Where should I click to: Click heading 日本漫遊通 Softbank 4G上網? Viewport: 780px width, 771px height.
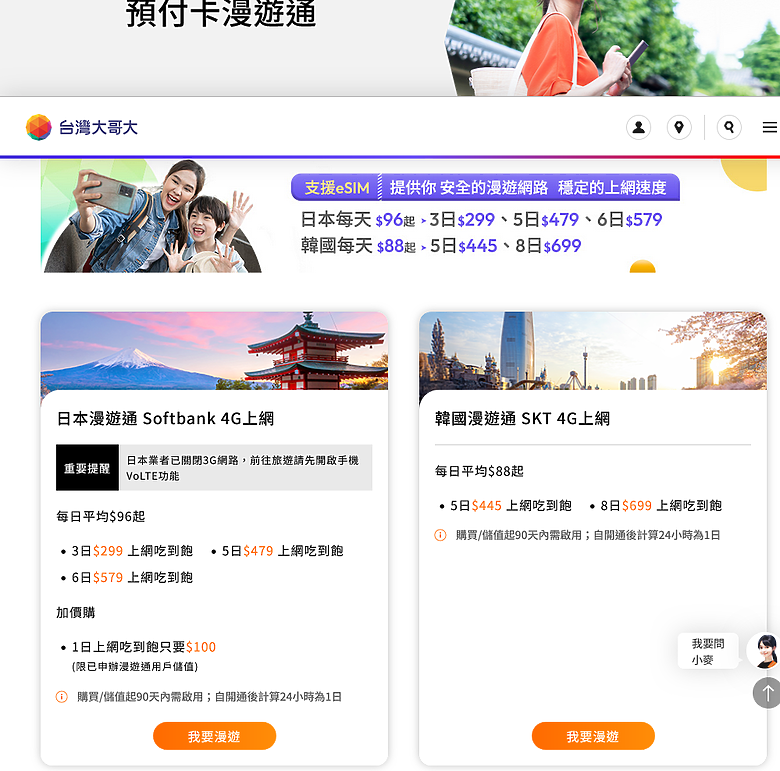coord(165,418)
